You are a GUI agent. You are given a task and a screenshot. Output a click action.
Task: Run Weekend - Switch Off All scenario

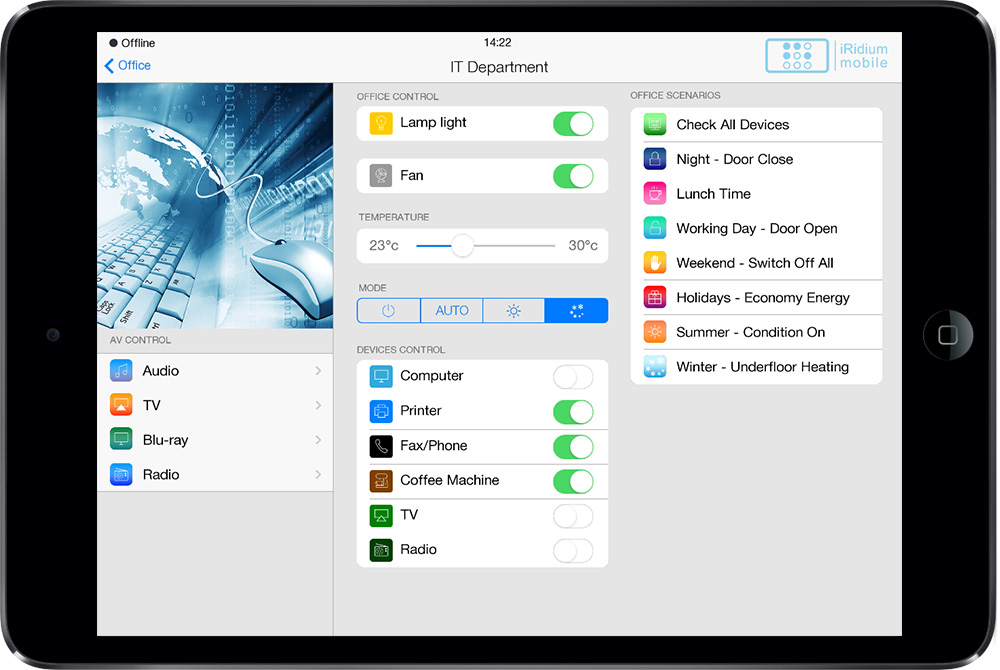[756, 262]
